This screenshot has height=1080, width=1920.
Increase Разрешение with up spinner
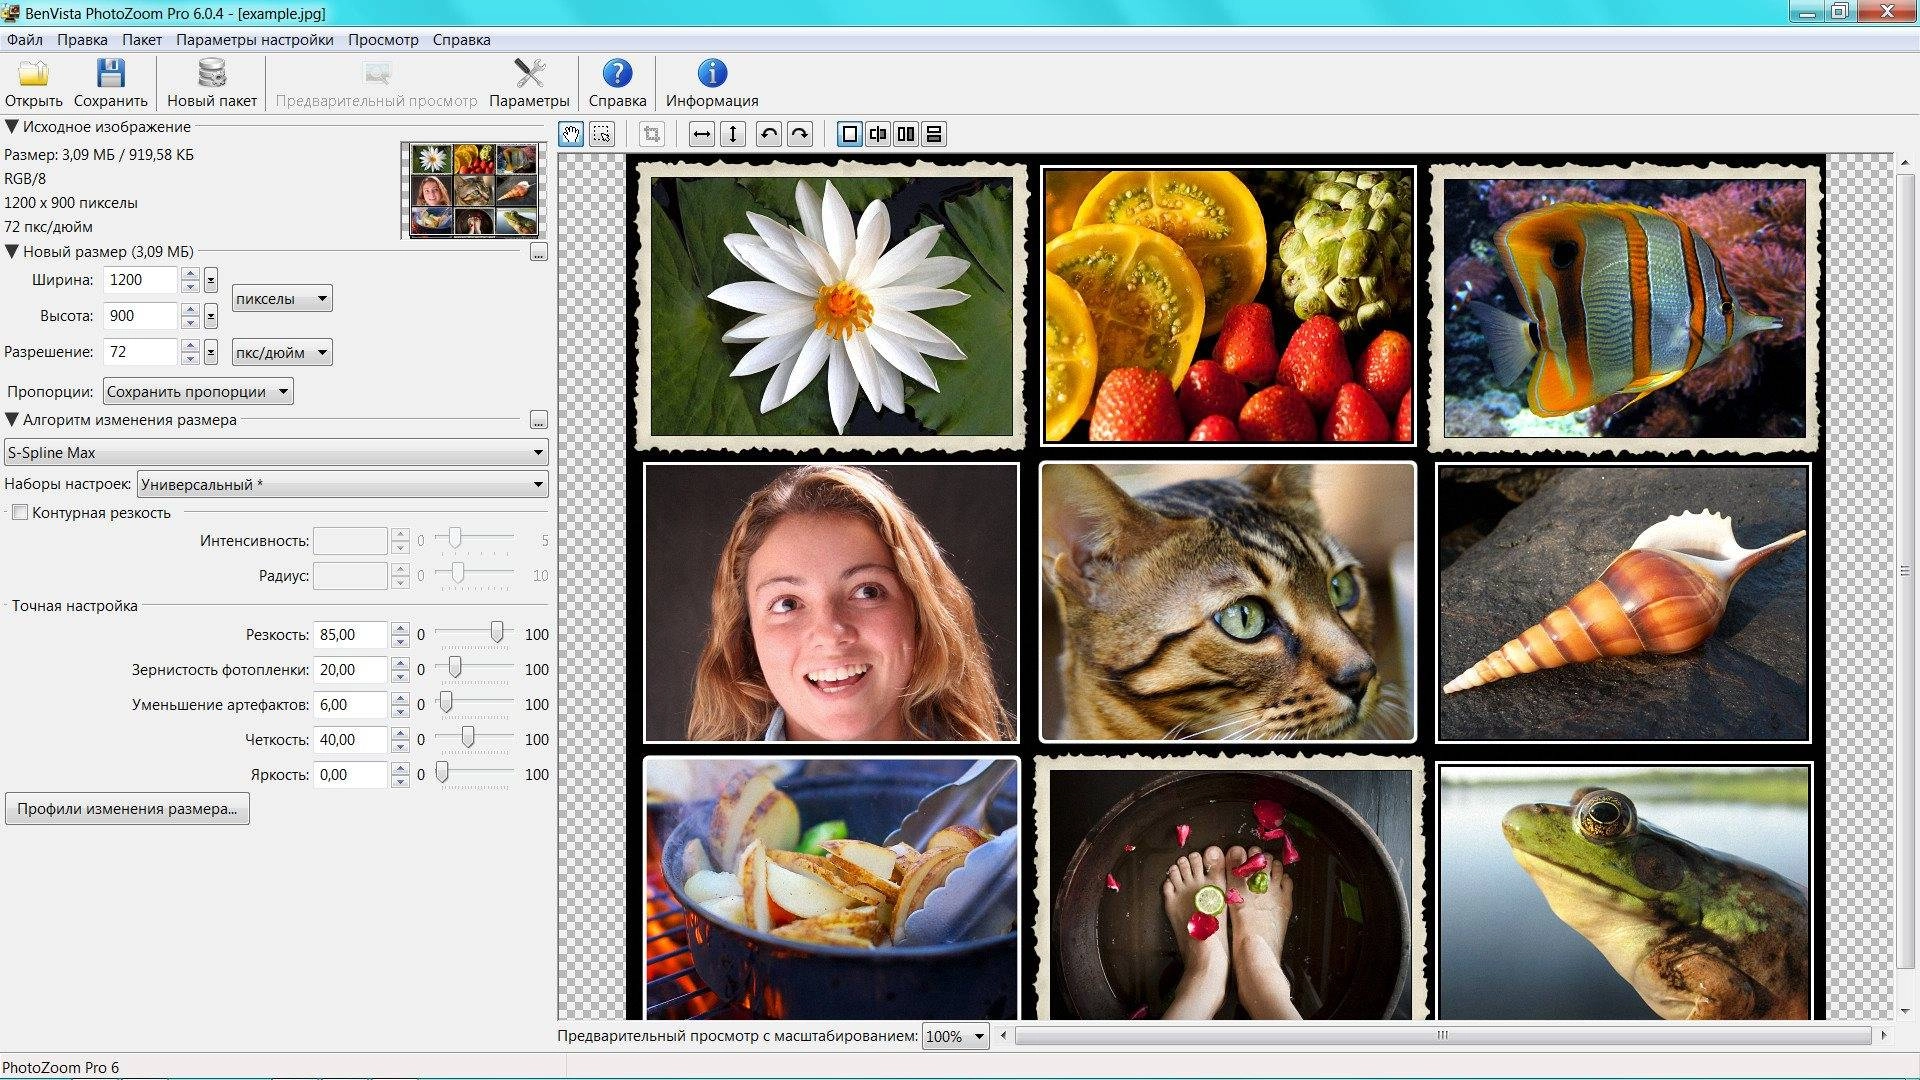click(x=190, y=346)
